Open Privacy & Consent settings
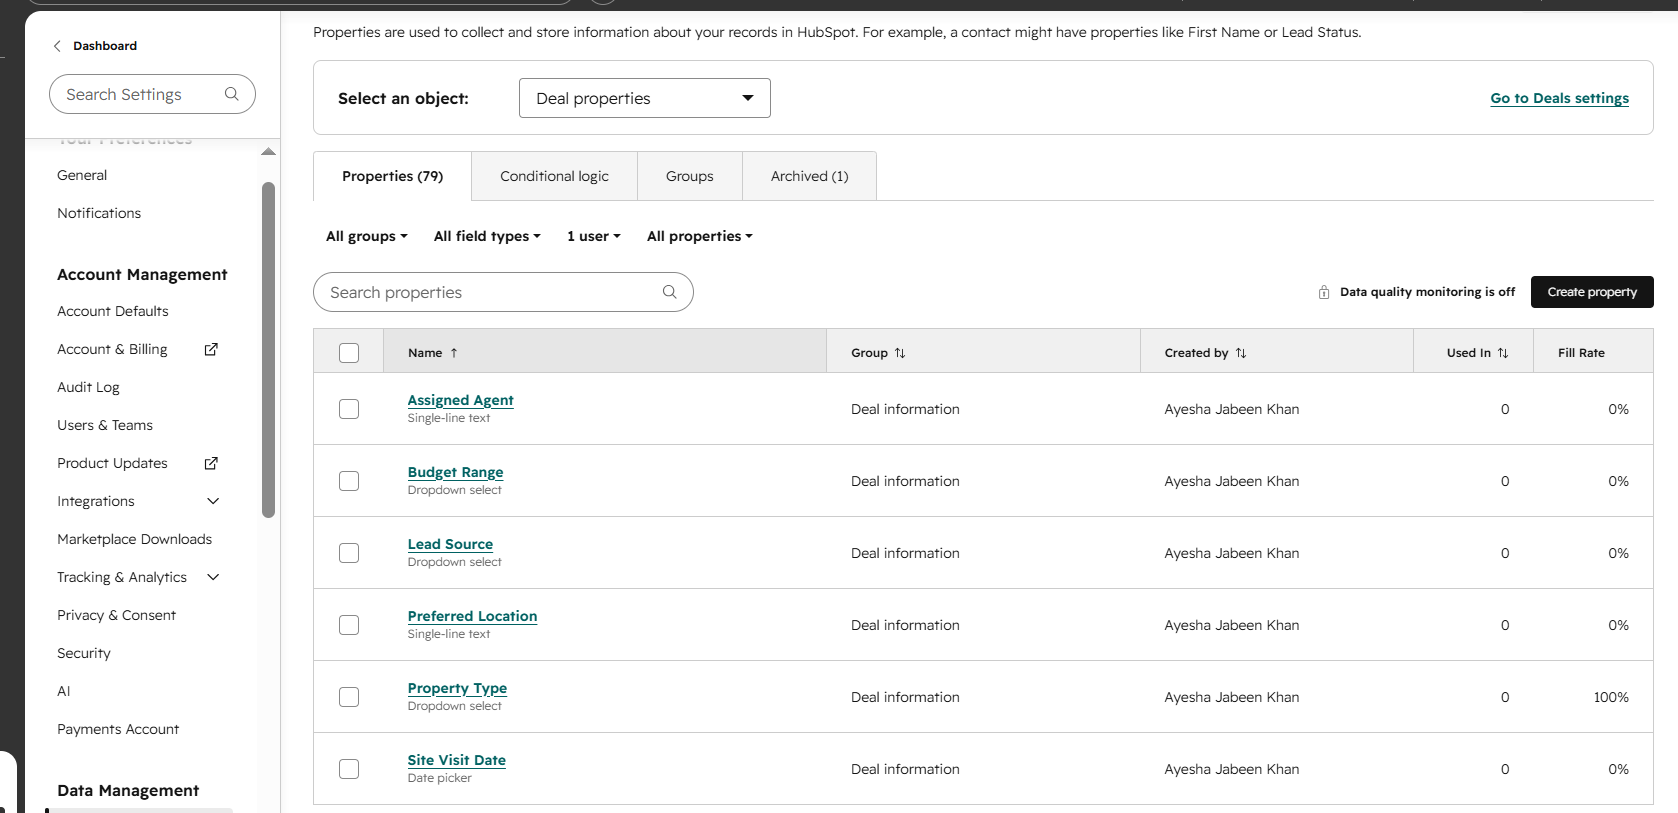 (116, 615)
